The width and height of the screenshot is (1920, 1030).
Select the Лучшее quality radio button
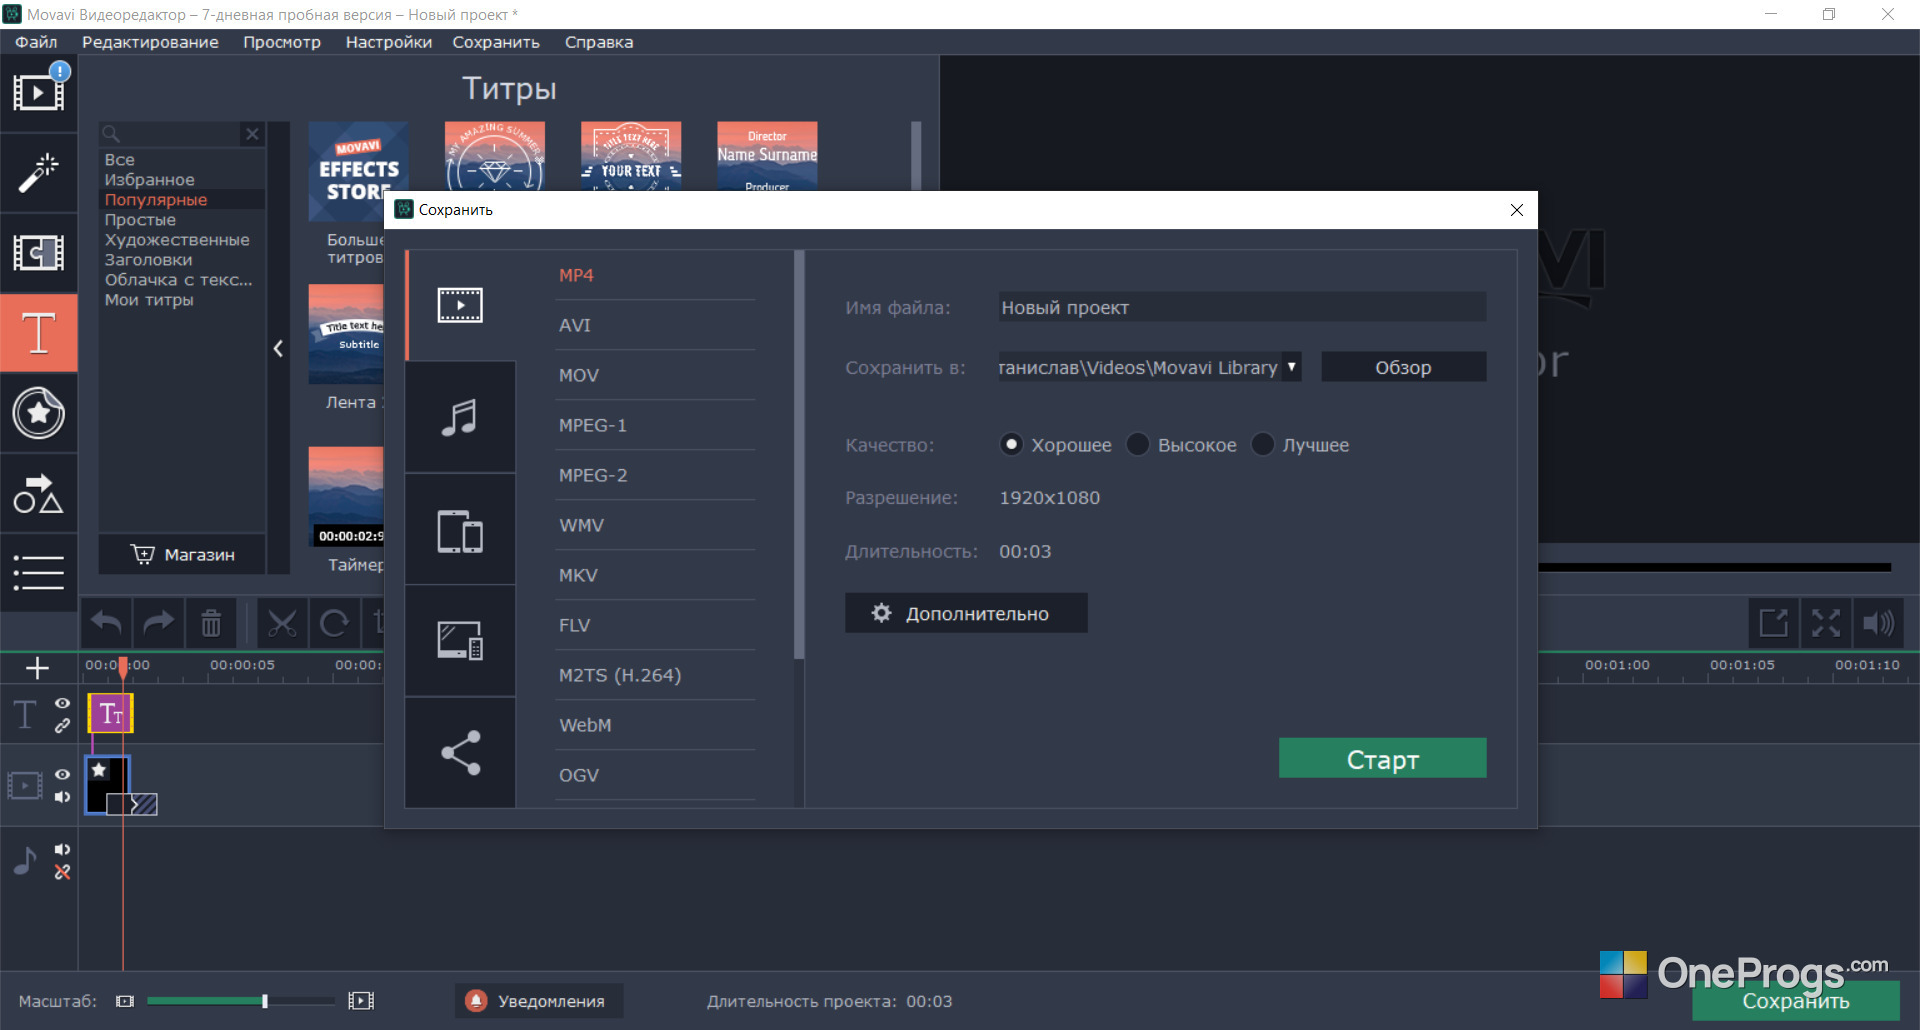[x=1263, y=445]
